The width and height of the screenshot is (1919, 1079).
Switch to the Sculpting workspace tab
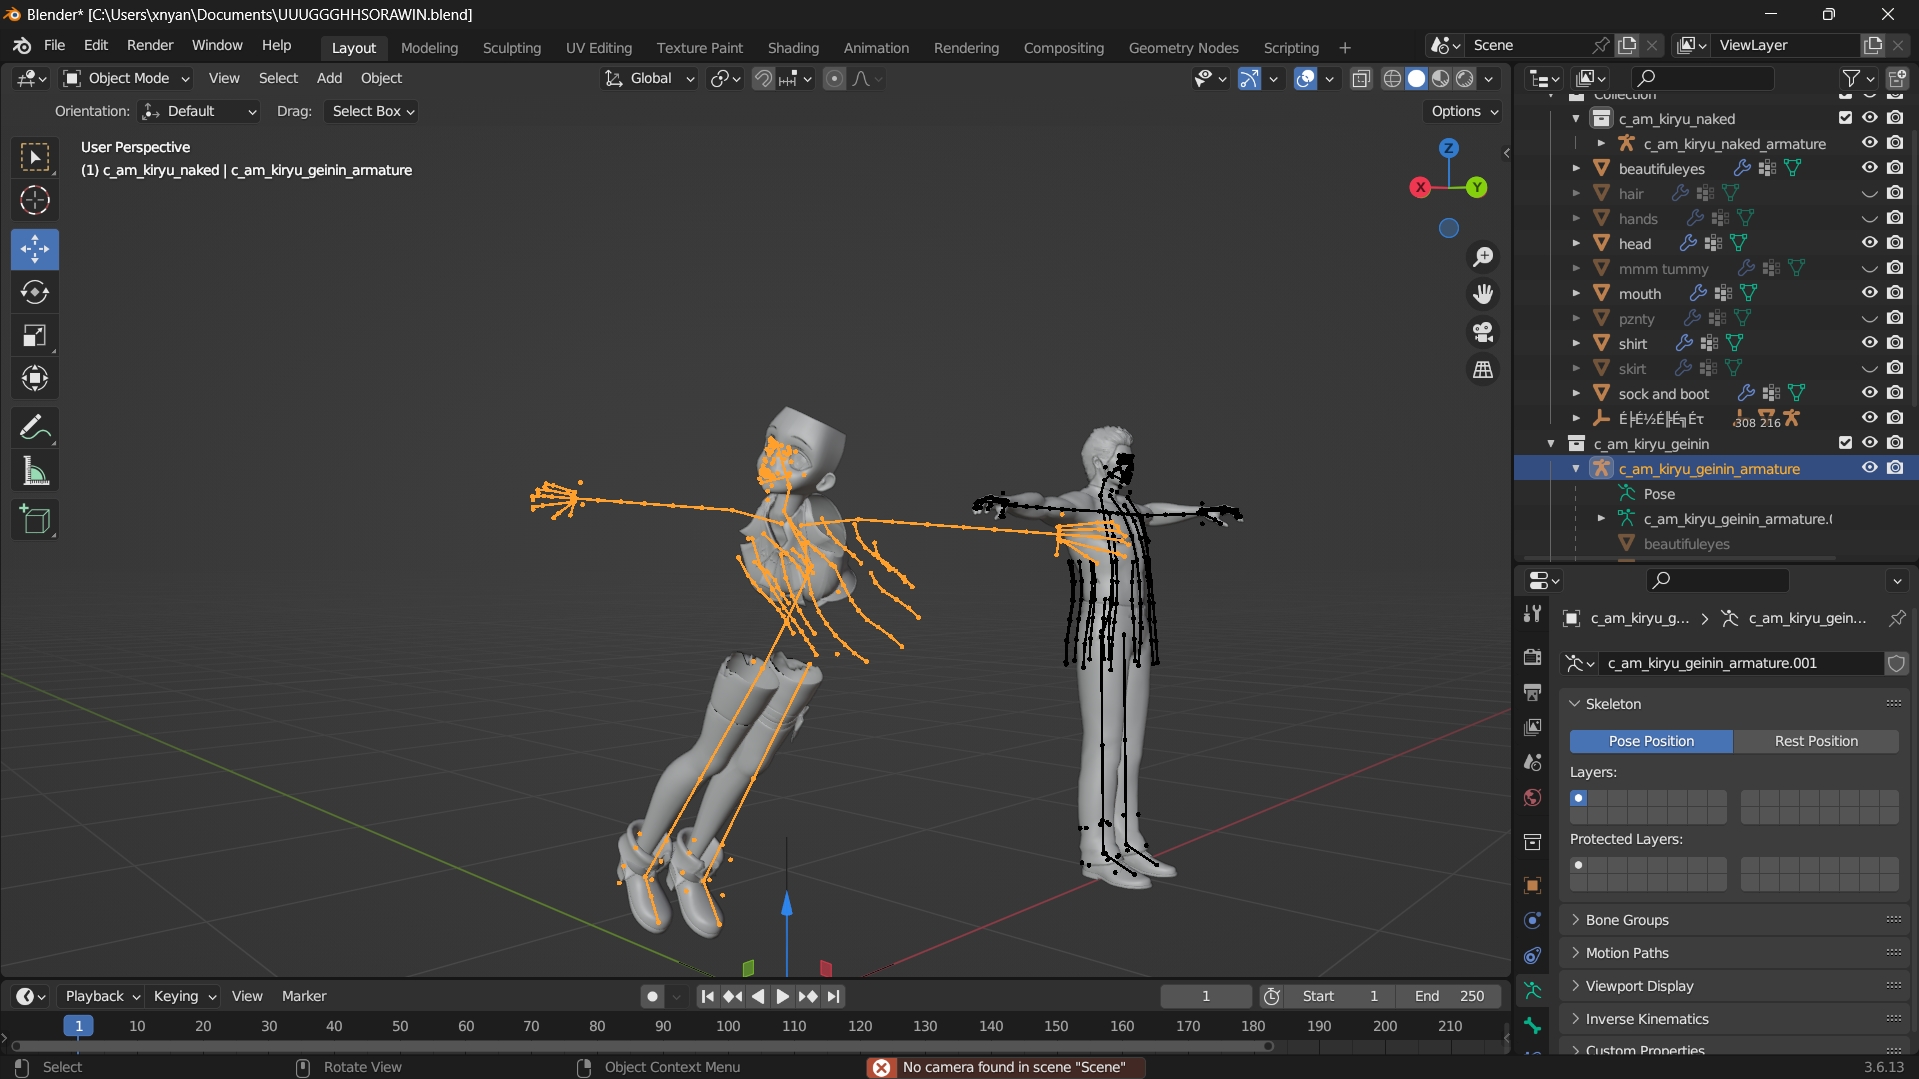tap(511, 47)
